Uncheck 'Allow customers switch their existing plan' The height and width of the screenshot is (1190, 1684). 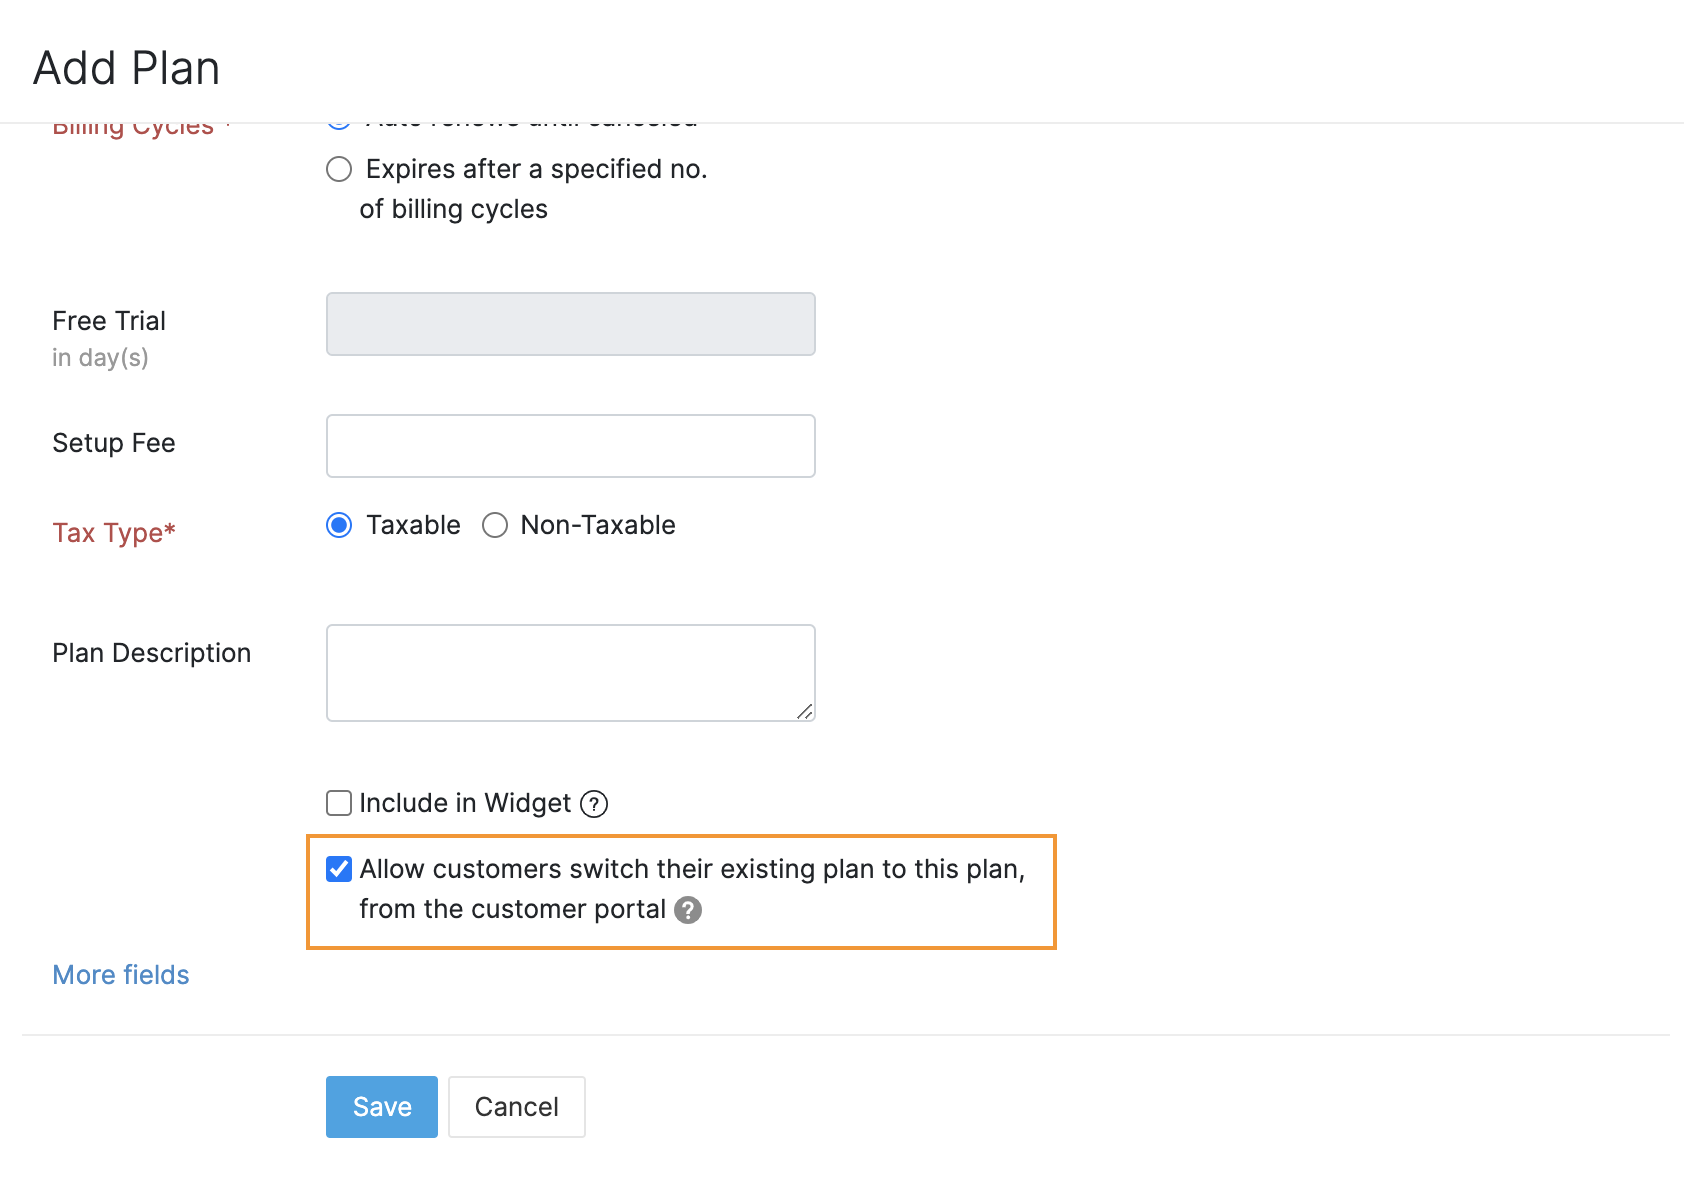[x=338, y=869]
